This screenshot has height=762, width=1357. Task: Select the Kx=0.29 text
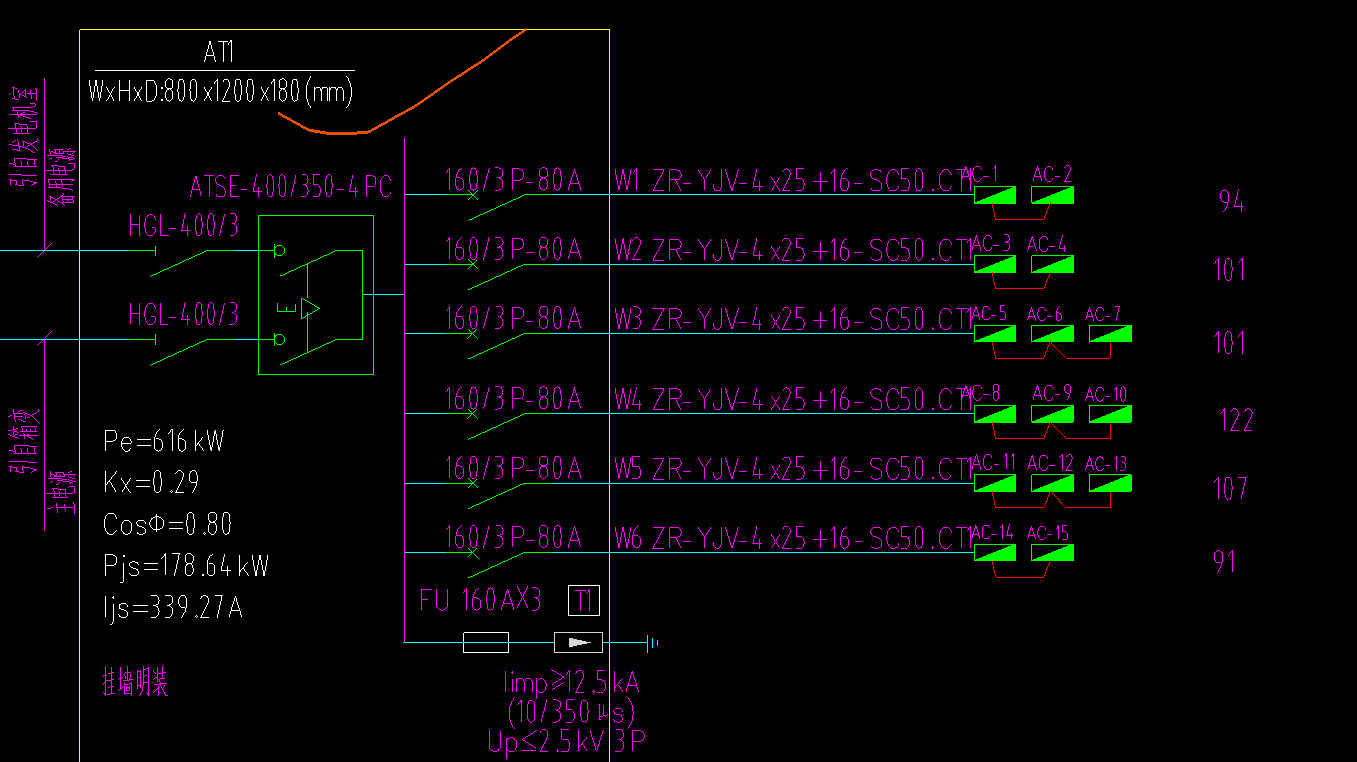[151, 483]
